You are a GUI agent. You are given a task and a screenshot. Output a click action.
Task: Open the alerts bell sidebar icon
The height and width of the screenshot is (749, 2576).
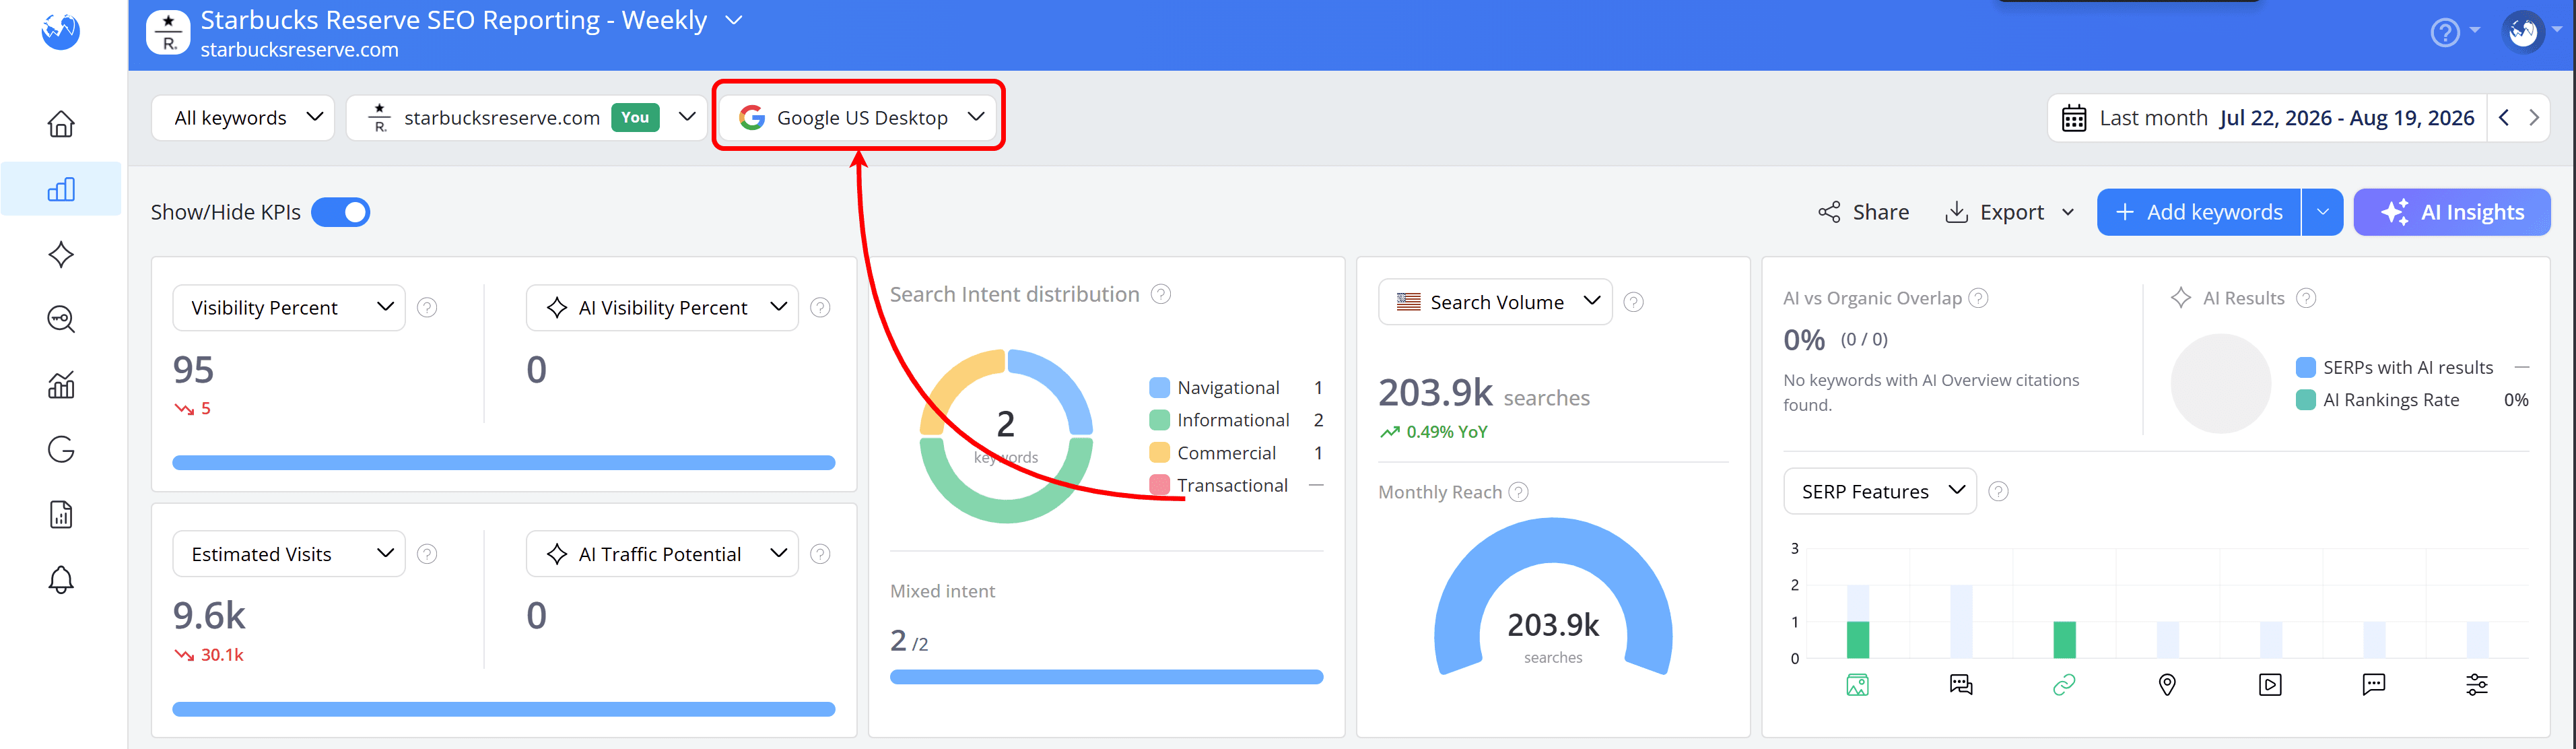tap(61, 579)
